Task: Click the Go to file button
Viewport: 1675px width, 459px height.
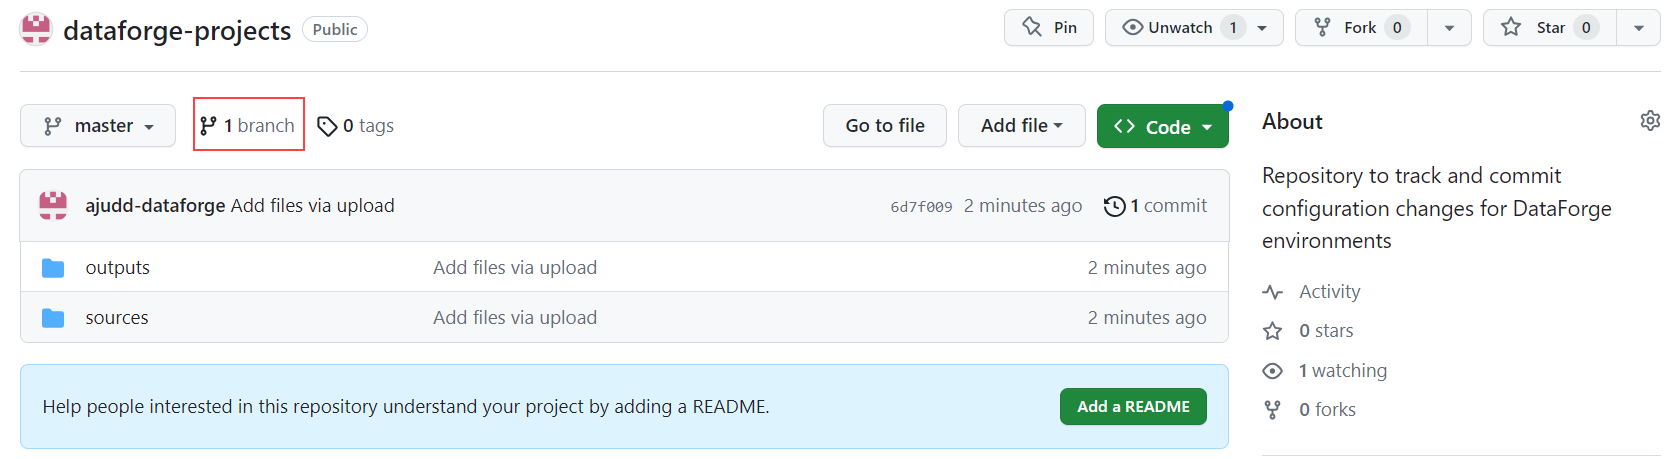Action: click(x=885, y=126)
